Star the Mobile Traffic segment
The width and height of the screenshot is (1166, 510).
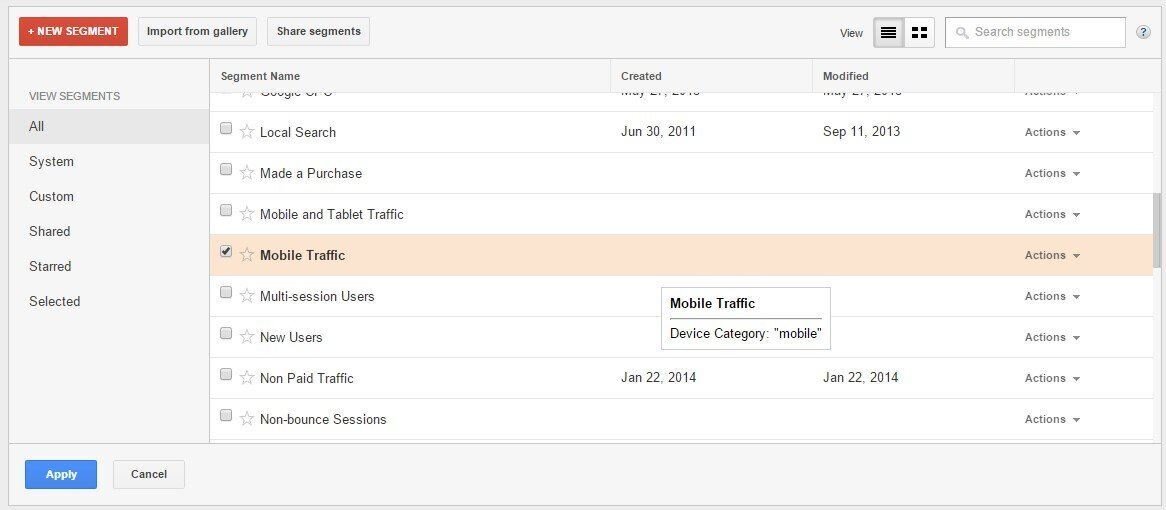tap(247, 255)
